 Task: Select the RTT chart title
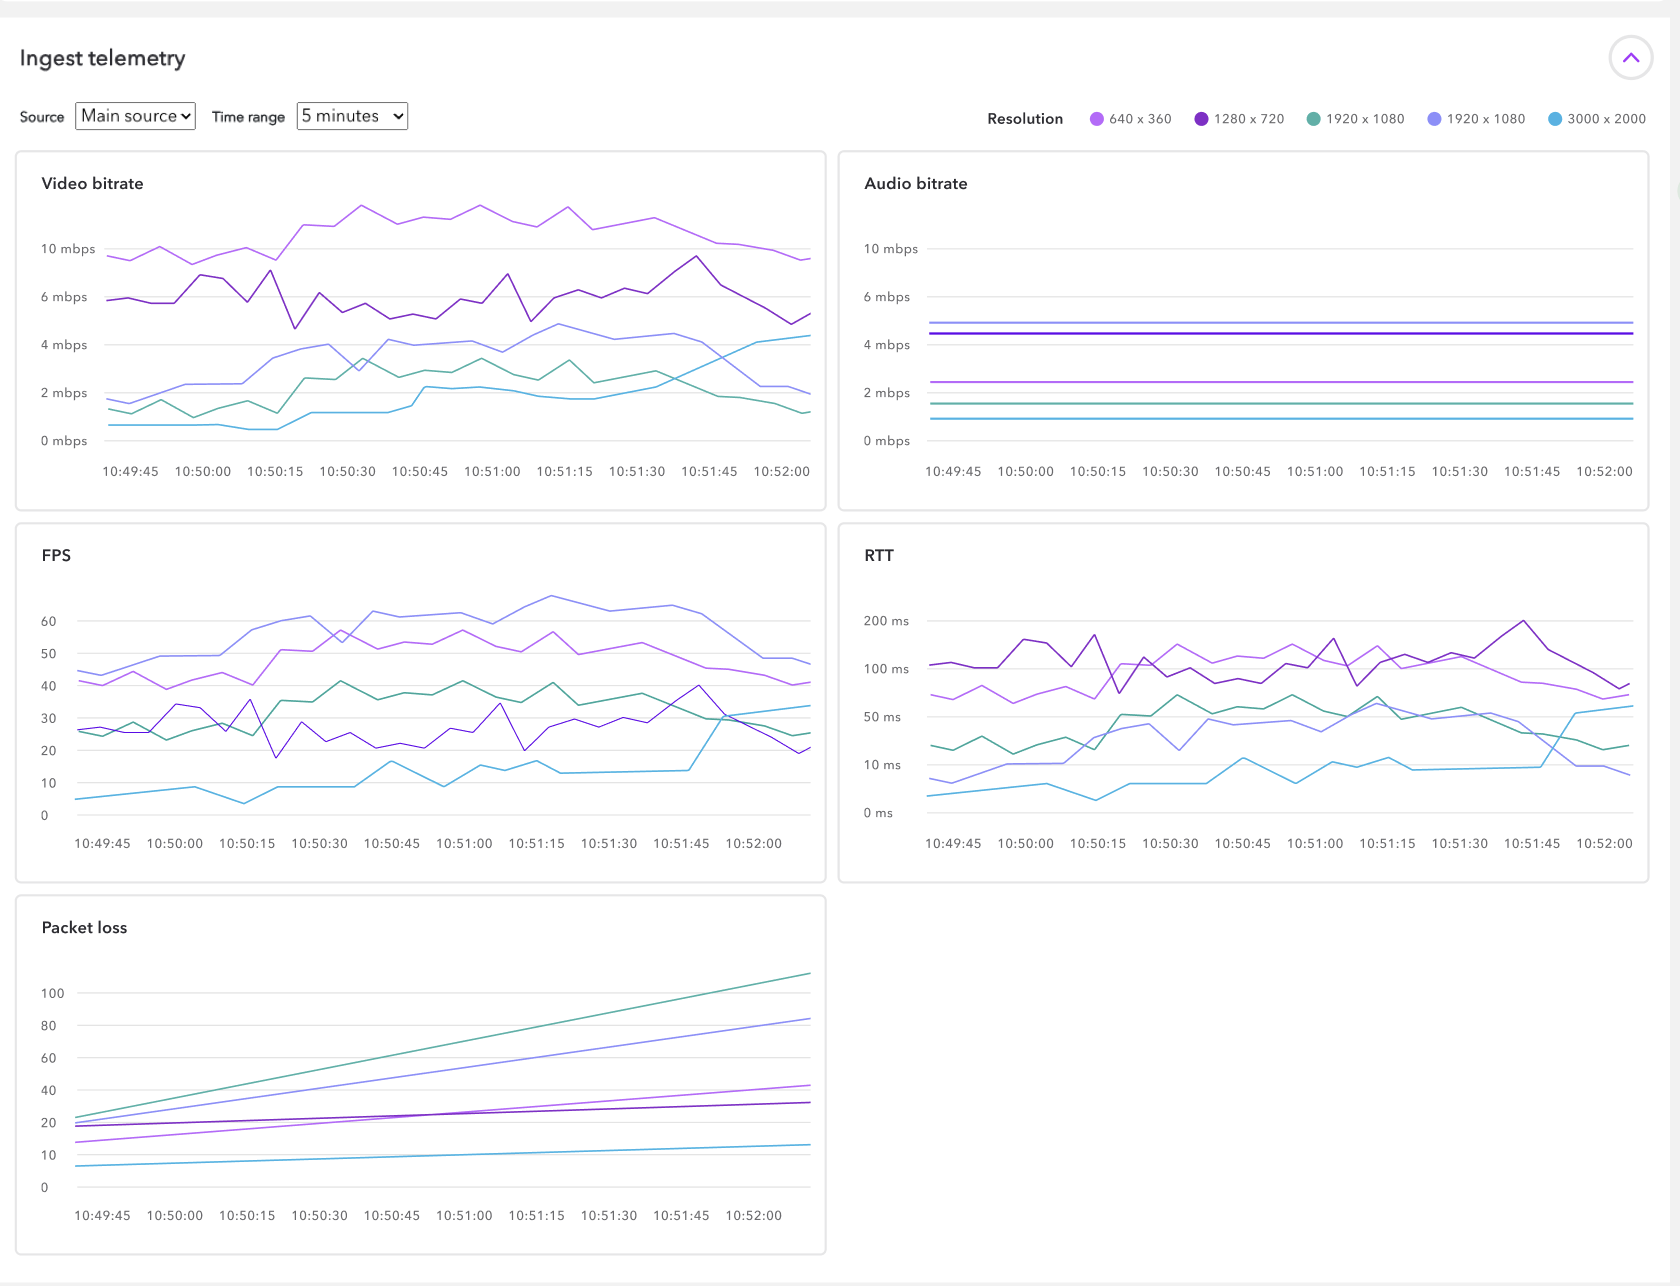point(878,556)
